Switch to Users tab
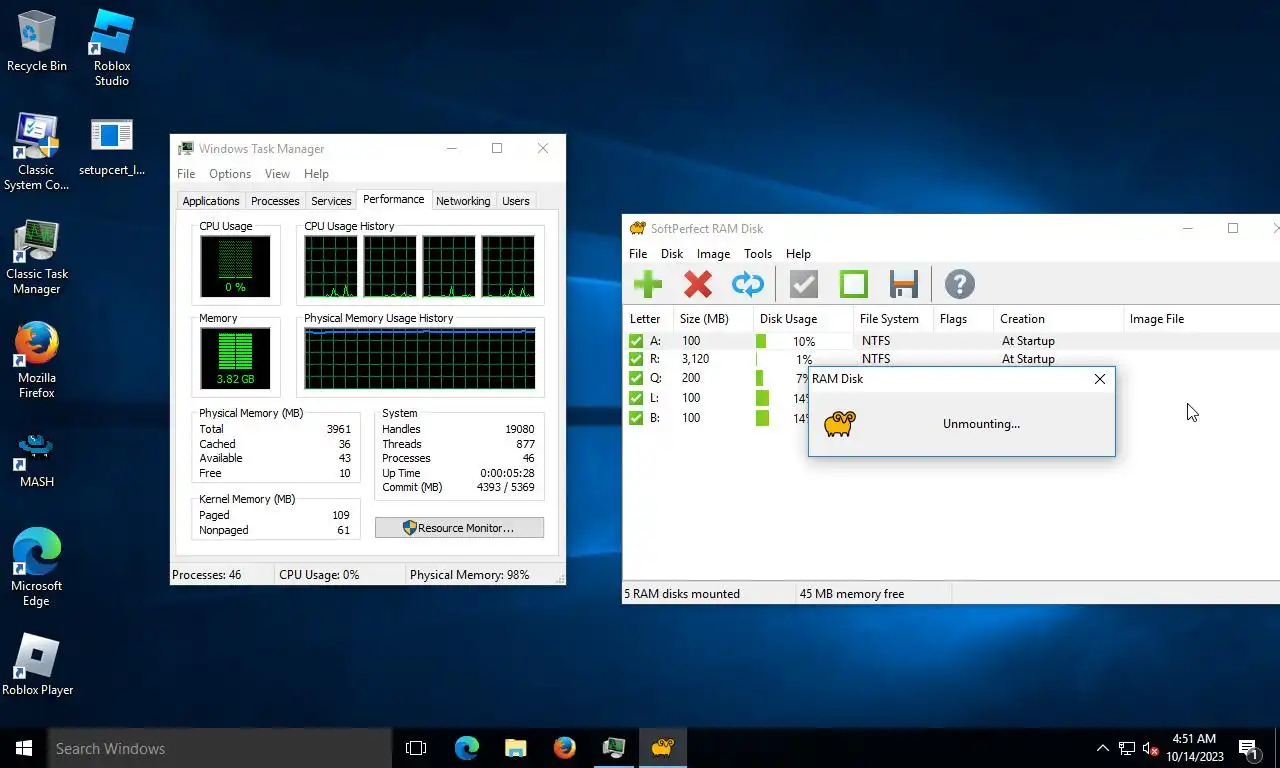This screenshot has width=1280, height=768. point(516,201)
